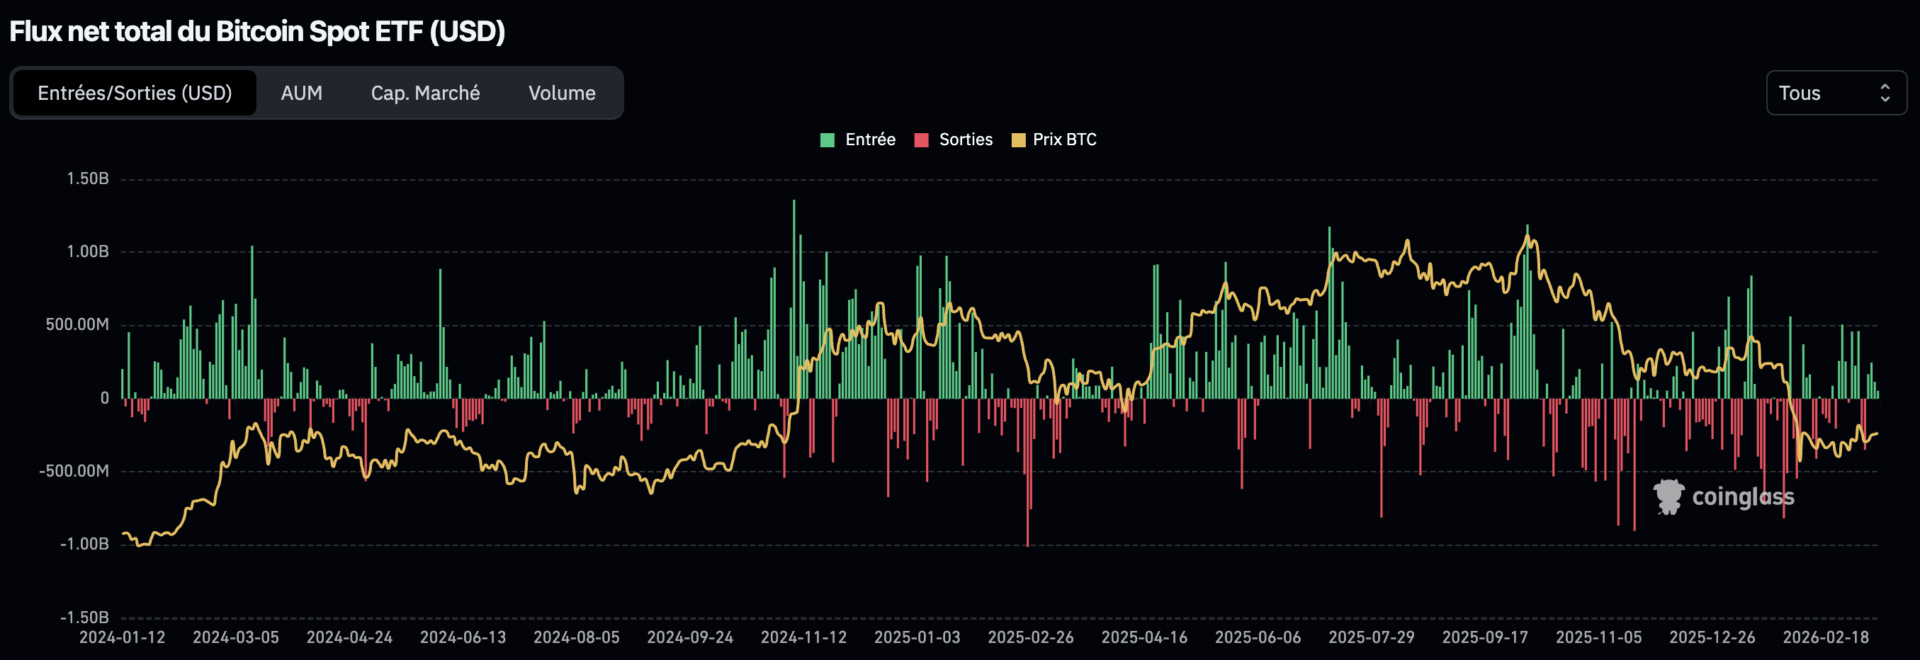This screenshot has width=1920, height=660.
Task: Select the 2025-02-26 date on x-axis
Action: pyautogui.click(x=1030, y=637)
